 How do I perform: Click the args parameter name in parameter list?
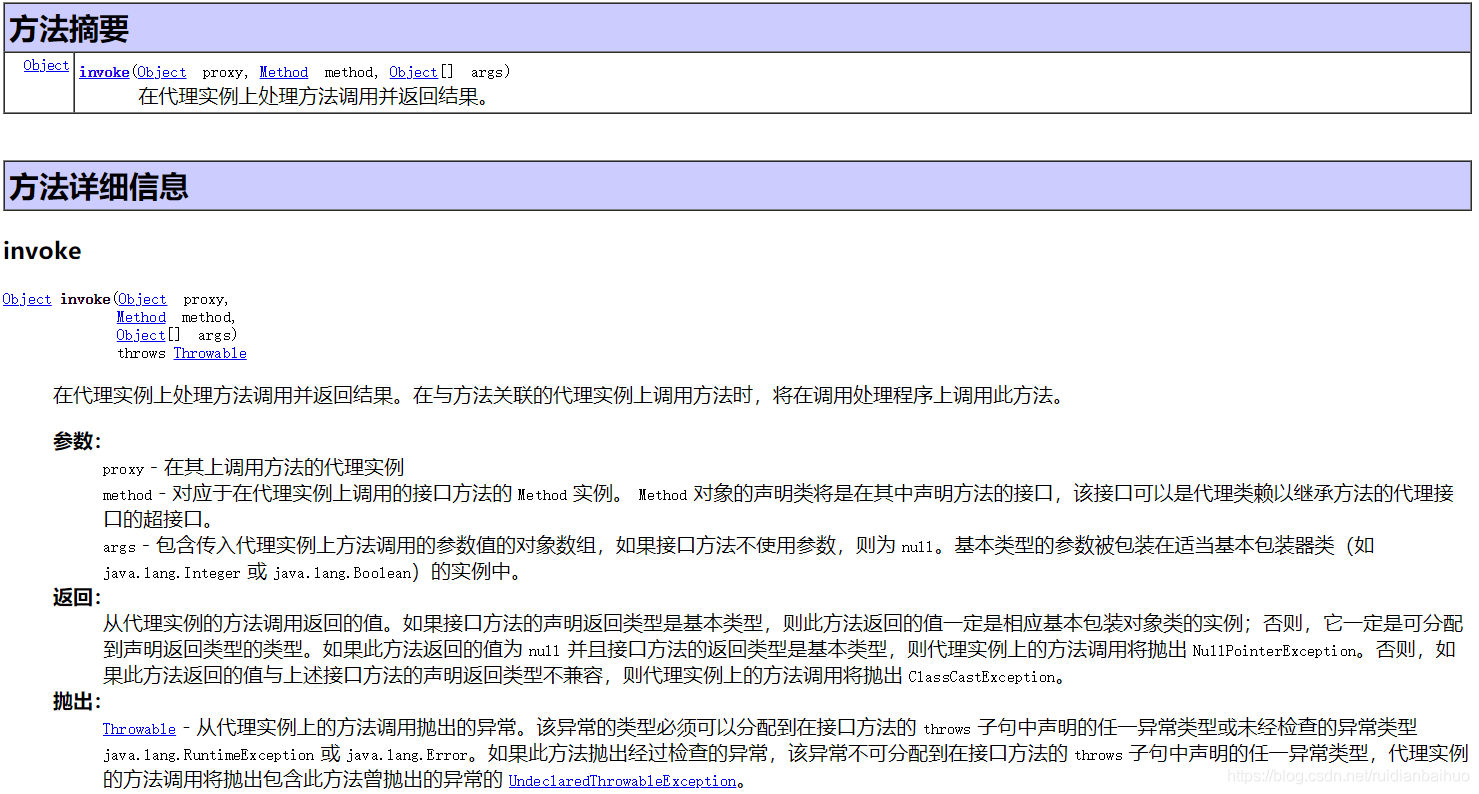tap(119, 547)
